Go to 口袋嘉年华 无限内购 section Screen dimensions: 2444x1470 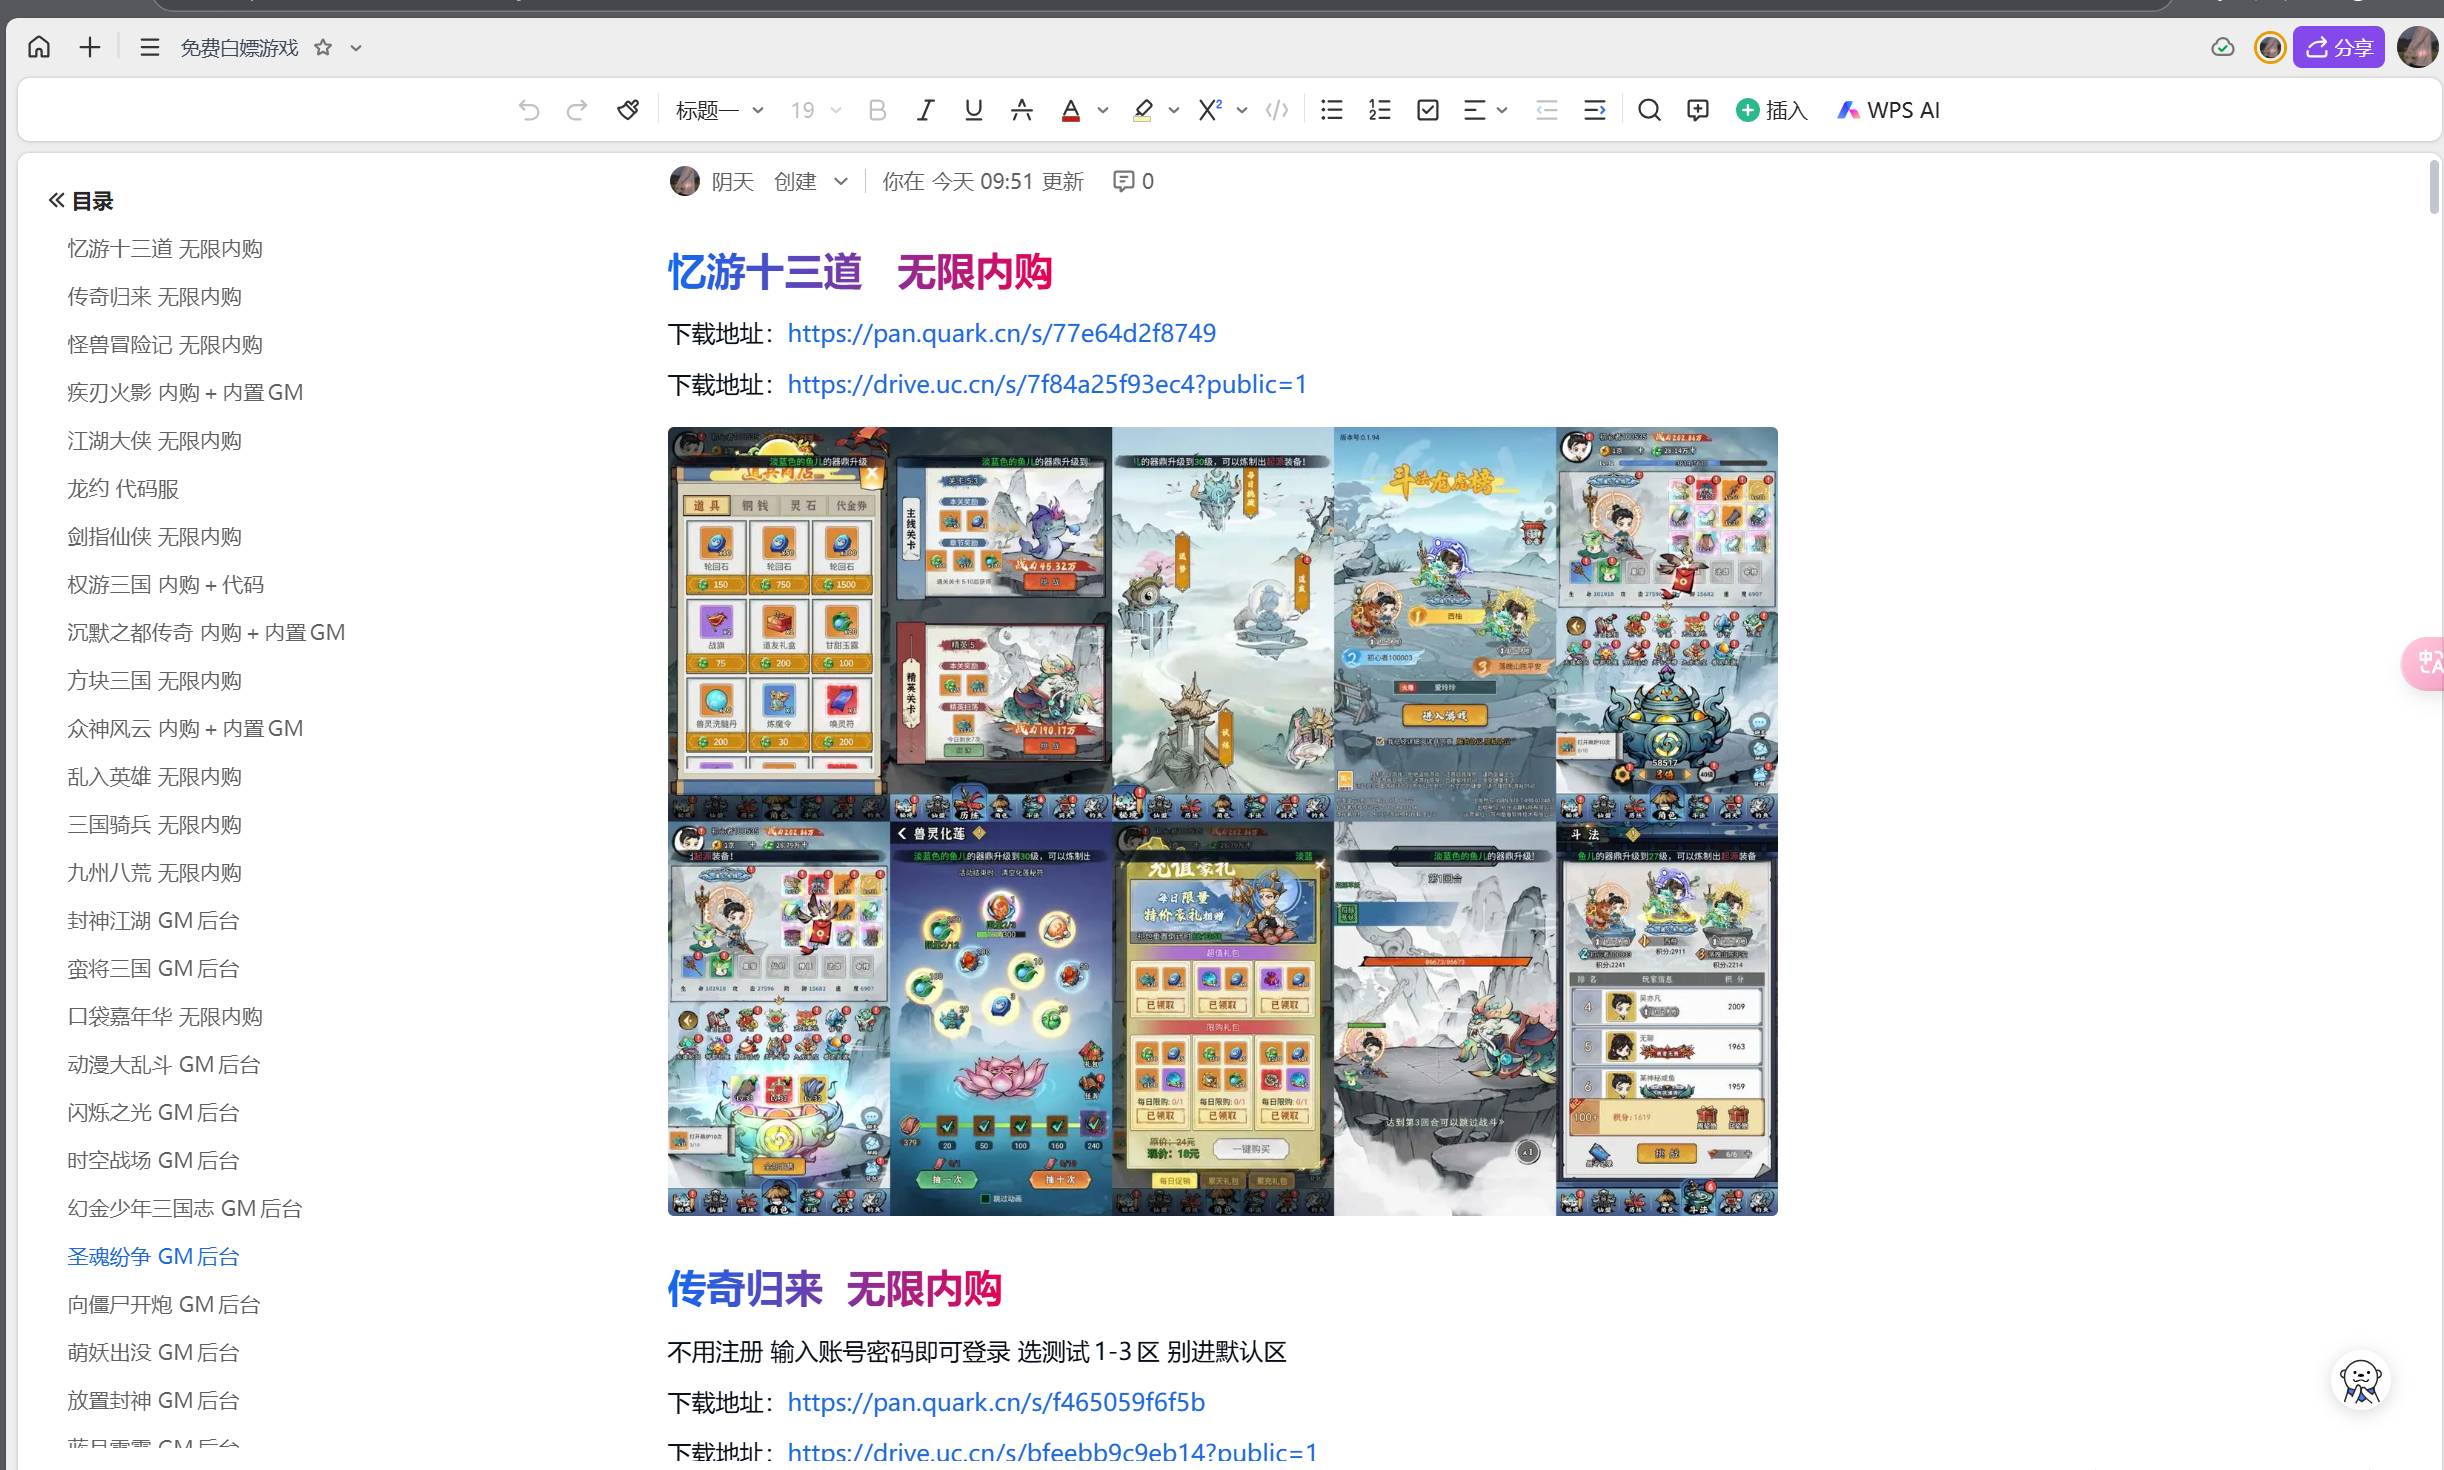165,1017
